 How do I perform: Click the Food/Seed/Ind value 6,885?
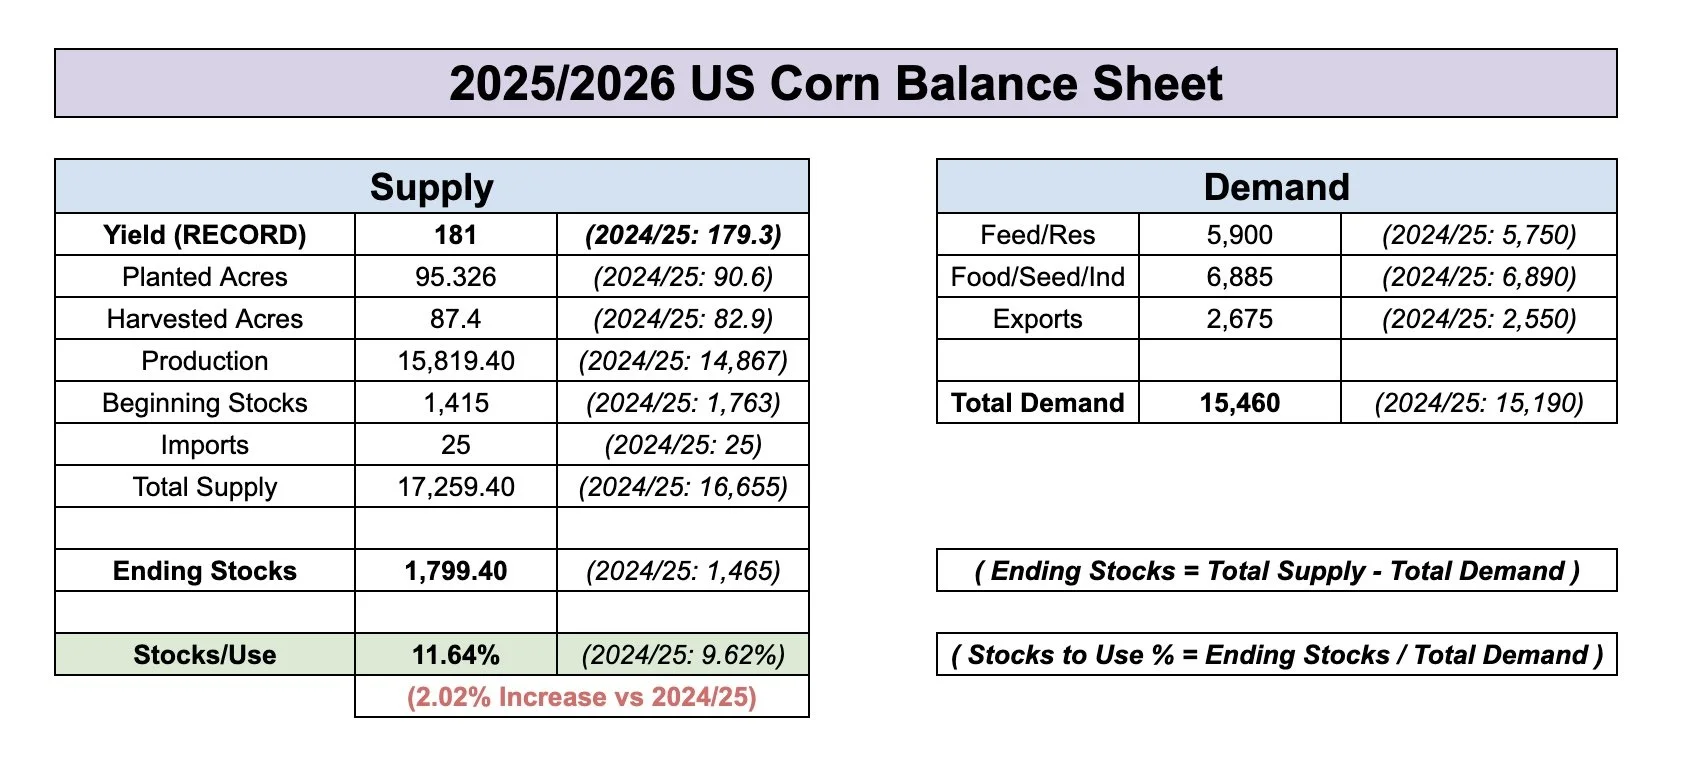pyautogui.click(x=1240, y=276)
